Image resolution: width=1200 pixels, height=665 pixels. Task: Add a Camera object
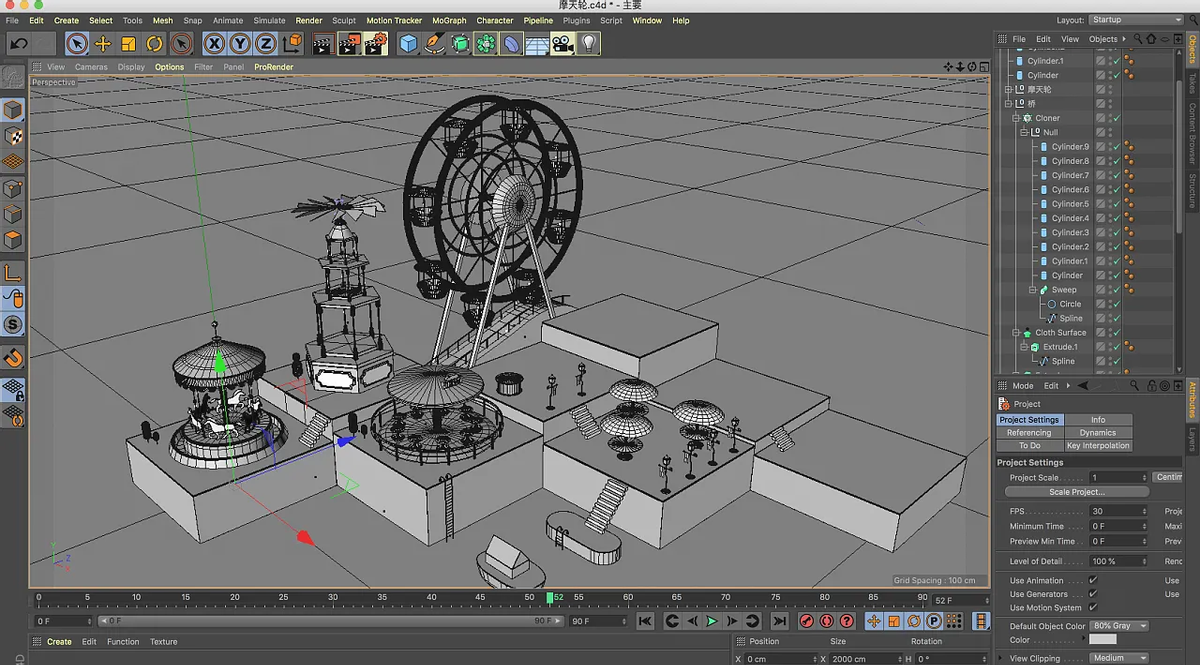click(x=563, y=43)
